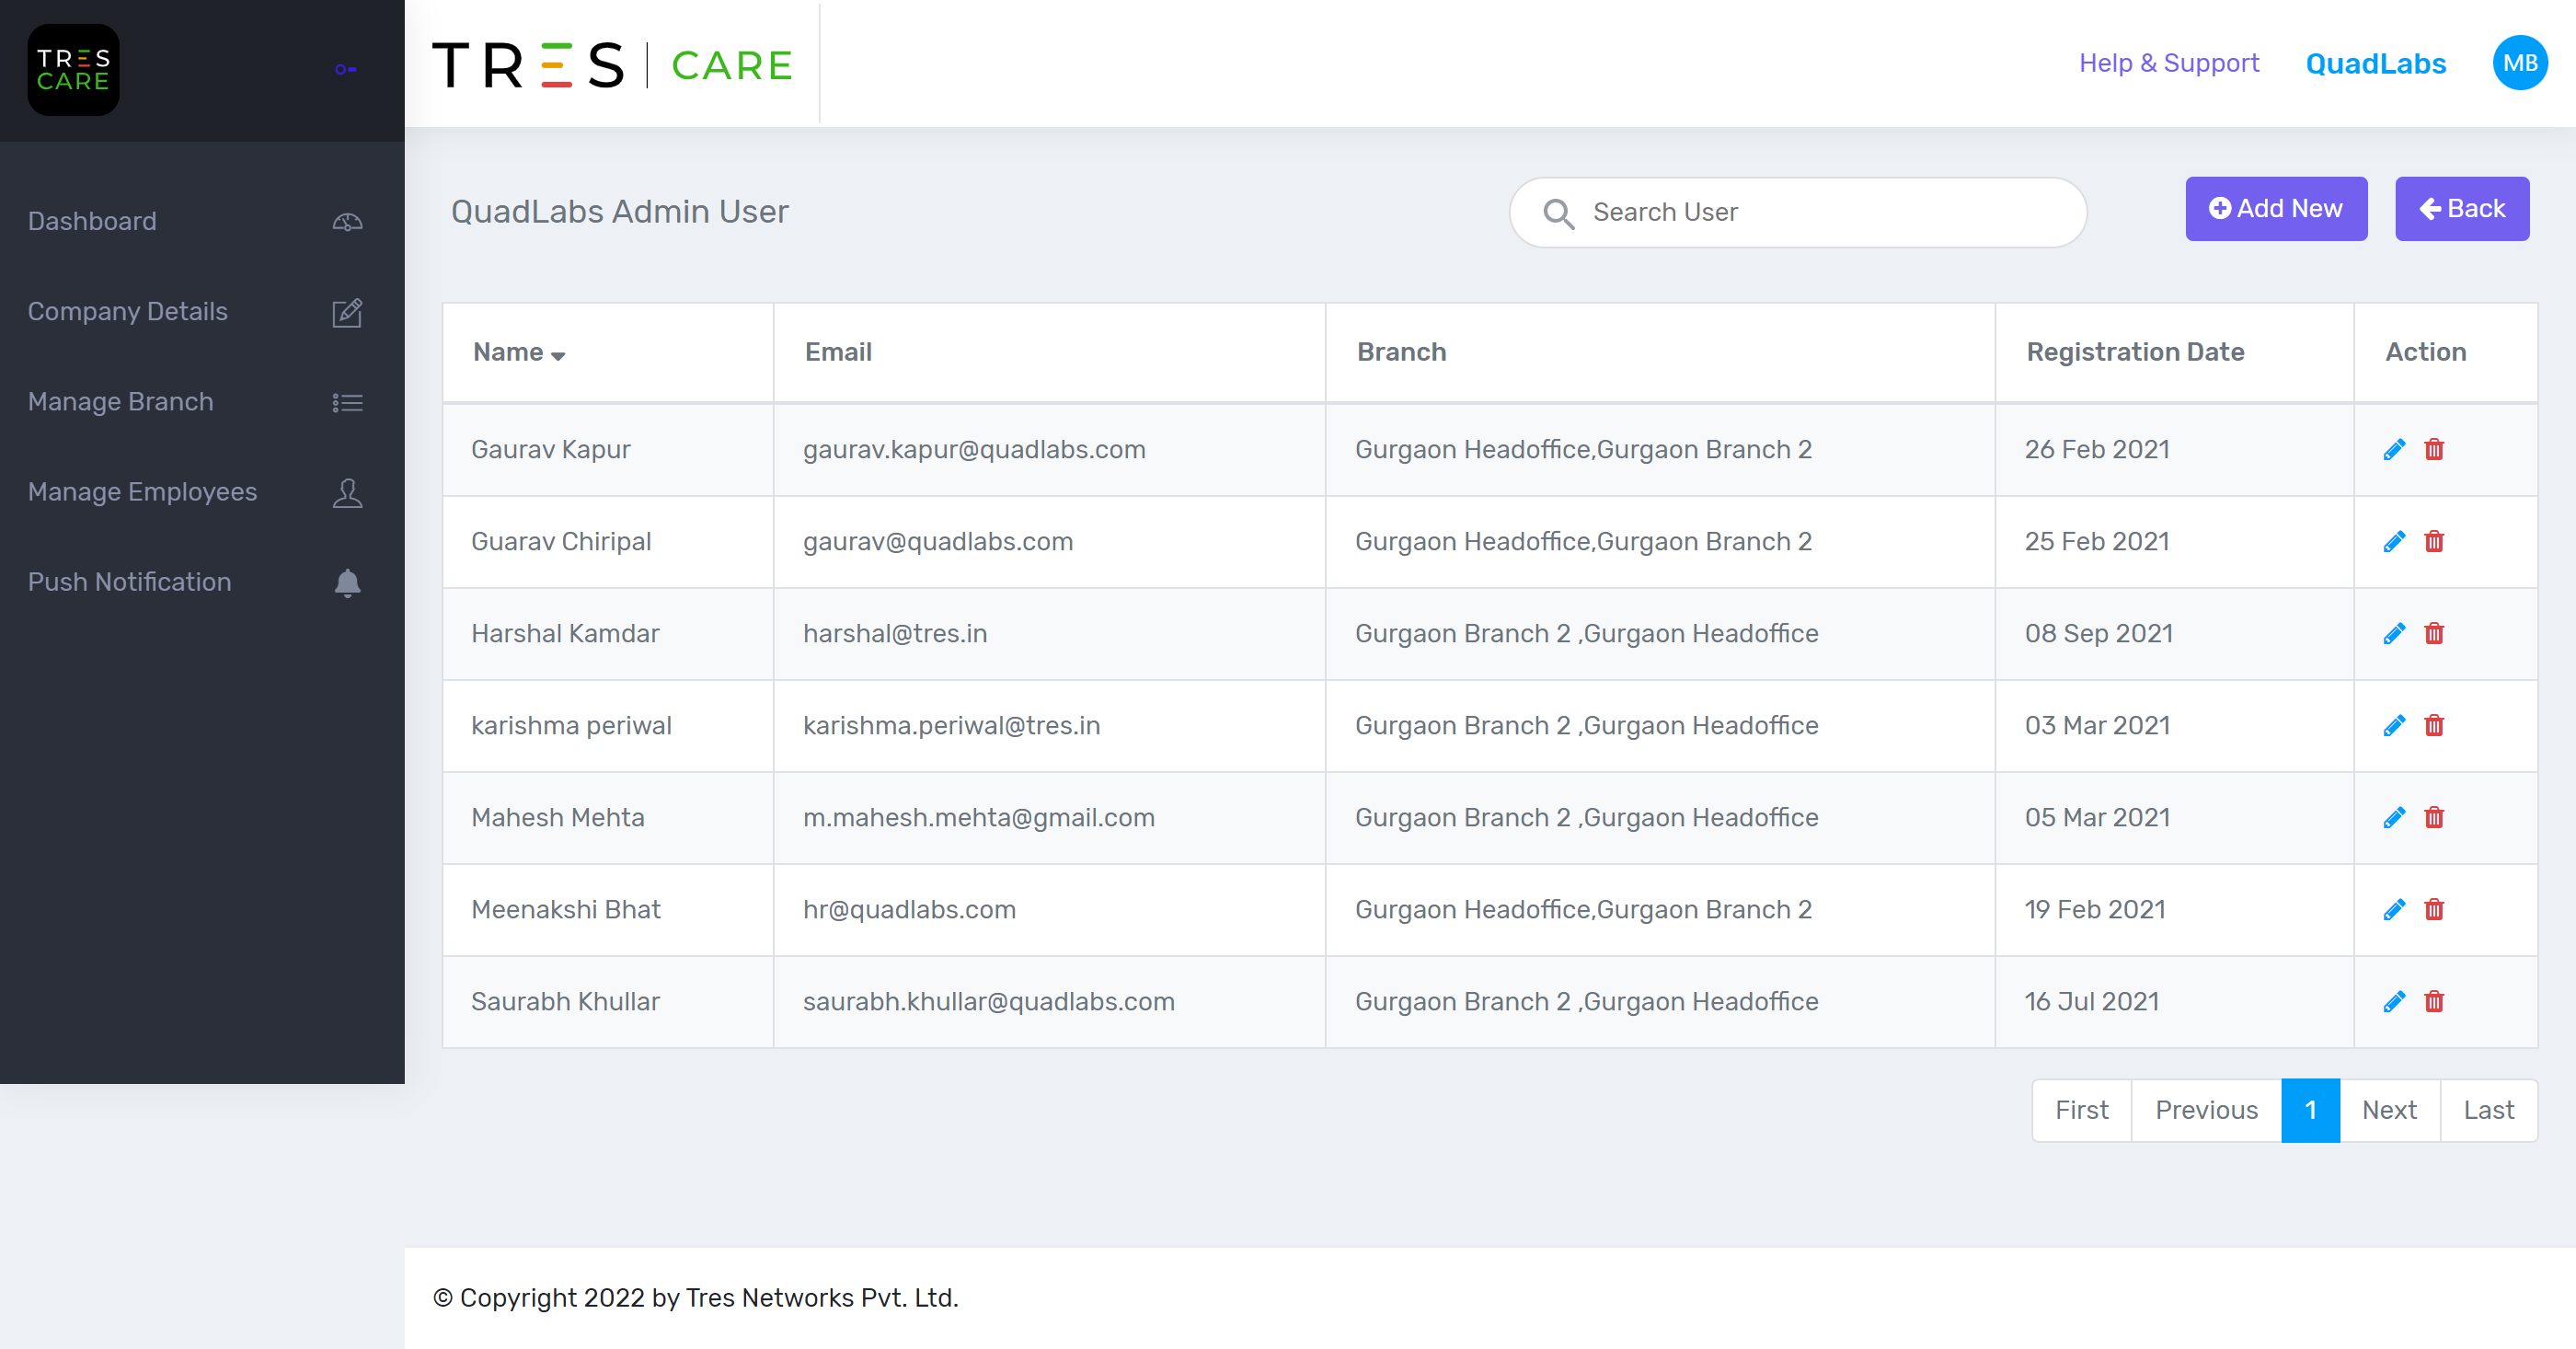The height and width of the screenshot is (1349, 2576).
Task: Go to the Previous page
Action: pos(2206,1110)
